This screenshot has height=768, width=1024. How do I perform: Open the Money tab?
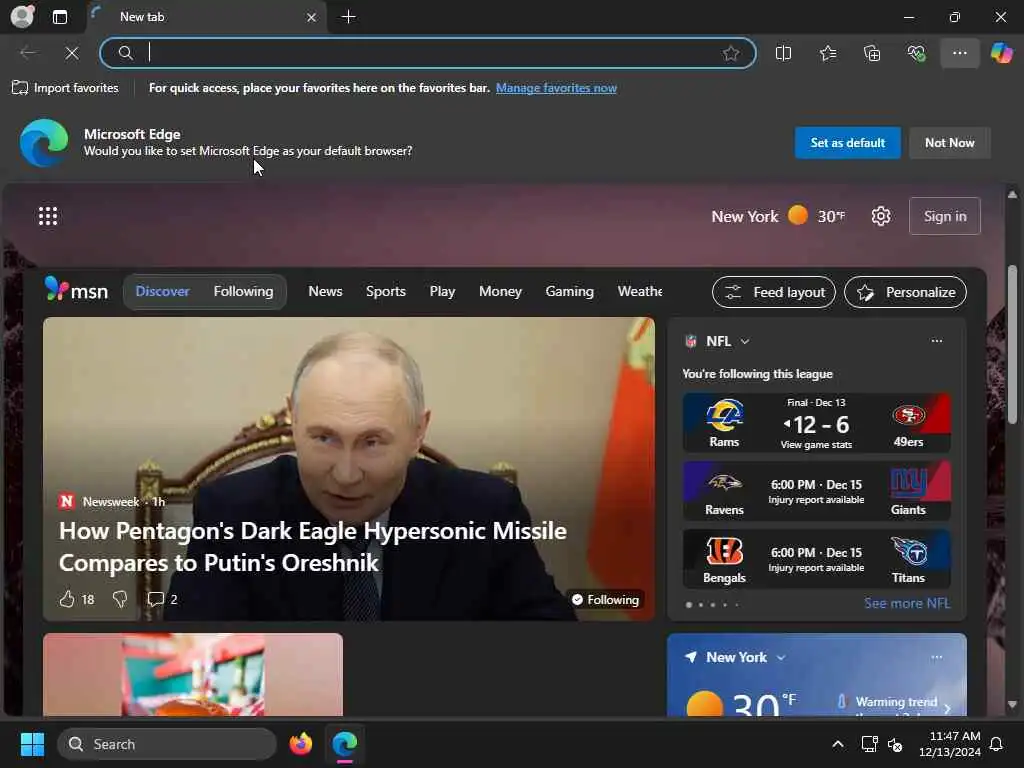[500, 291]
